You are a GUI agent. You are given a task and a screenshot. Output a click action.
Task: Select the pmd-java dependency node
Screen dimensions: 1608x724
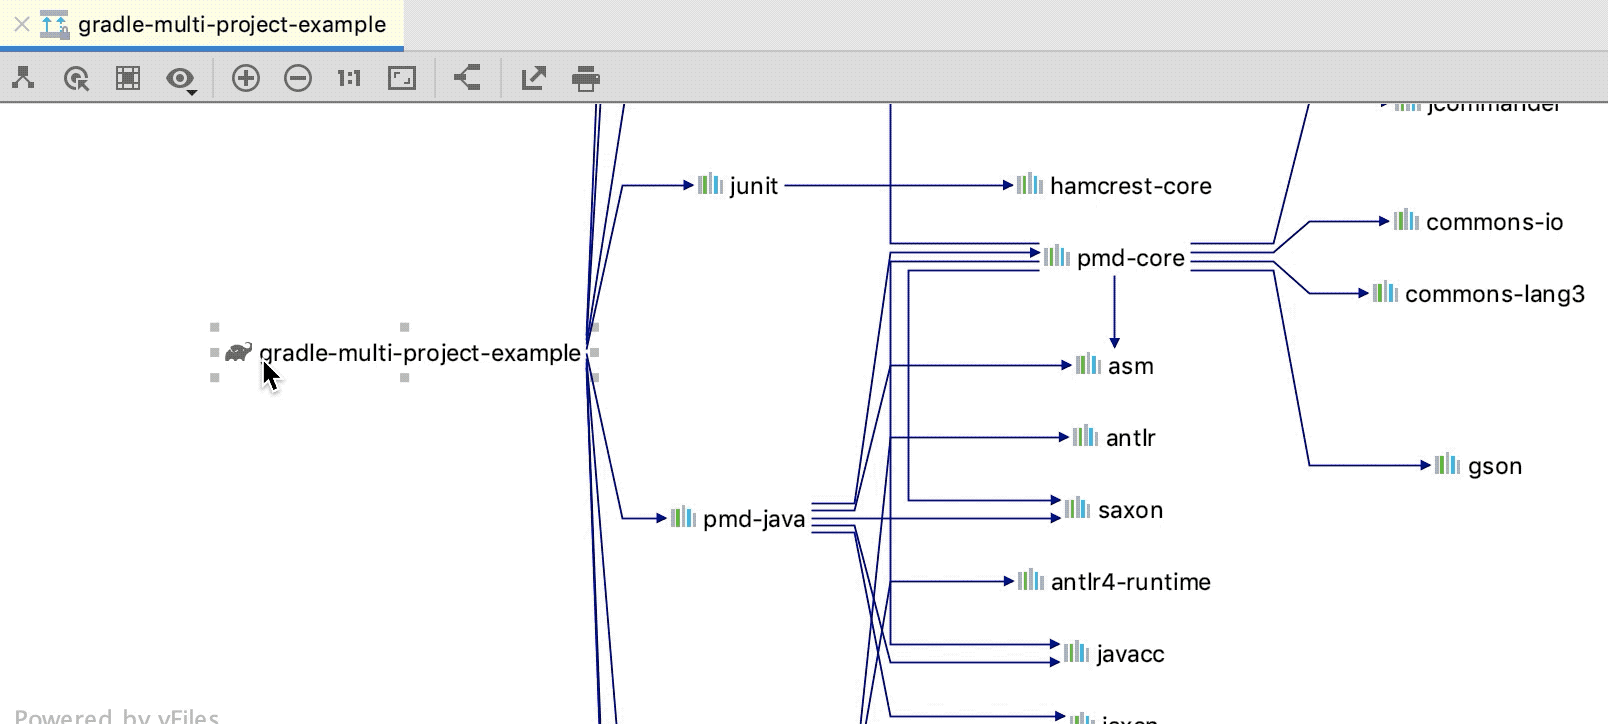tap(752, 519)
